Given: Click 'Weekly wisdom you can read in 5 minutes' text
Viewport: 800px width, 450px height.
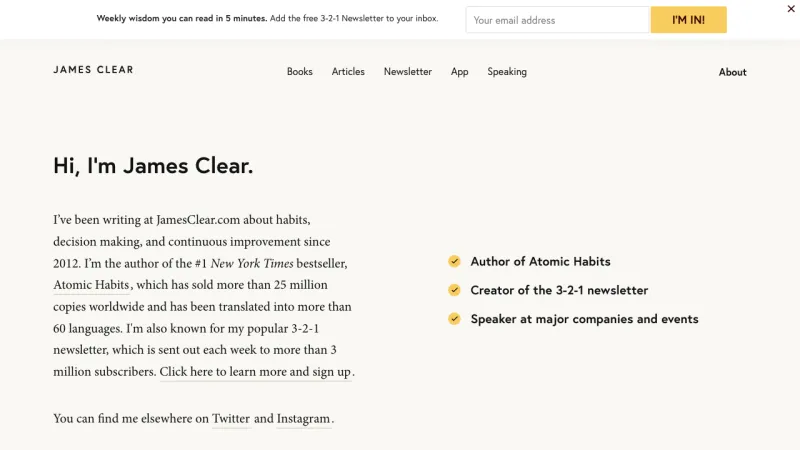Looking at the screenshot, I should [182, 18].
